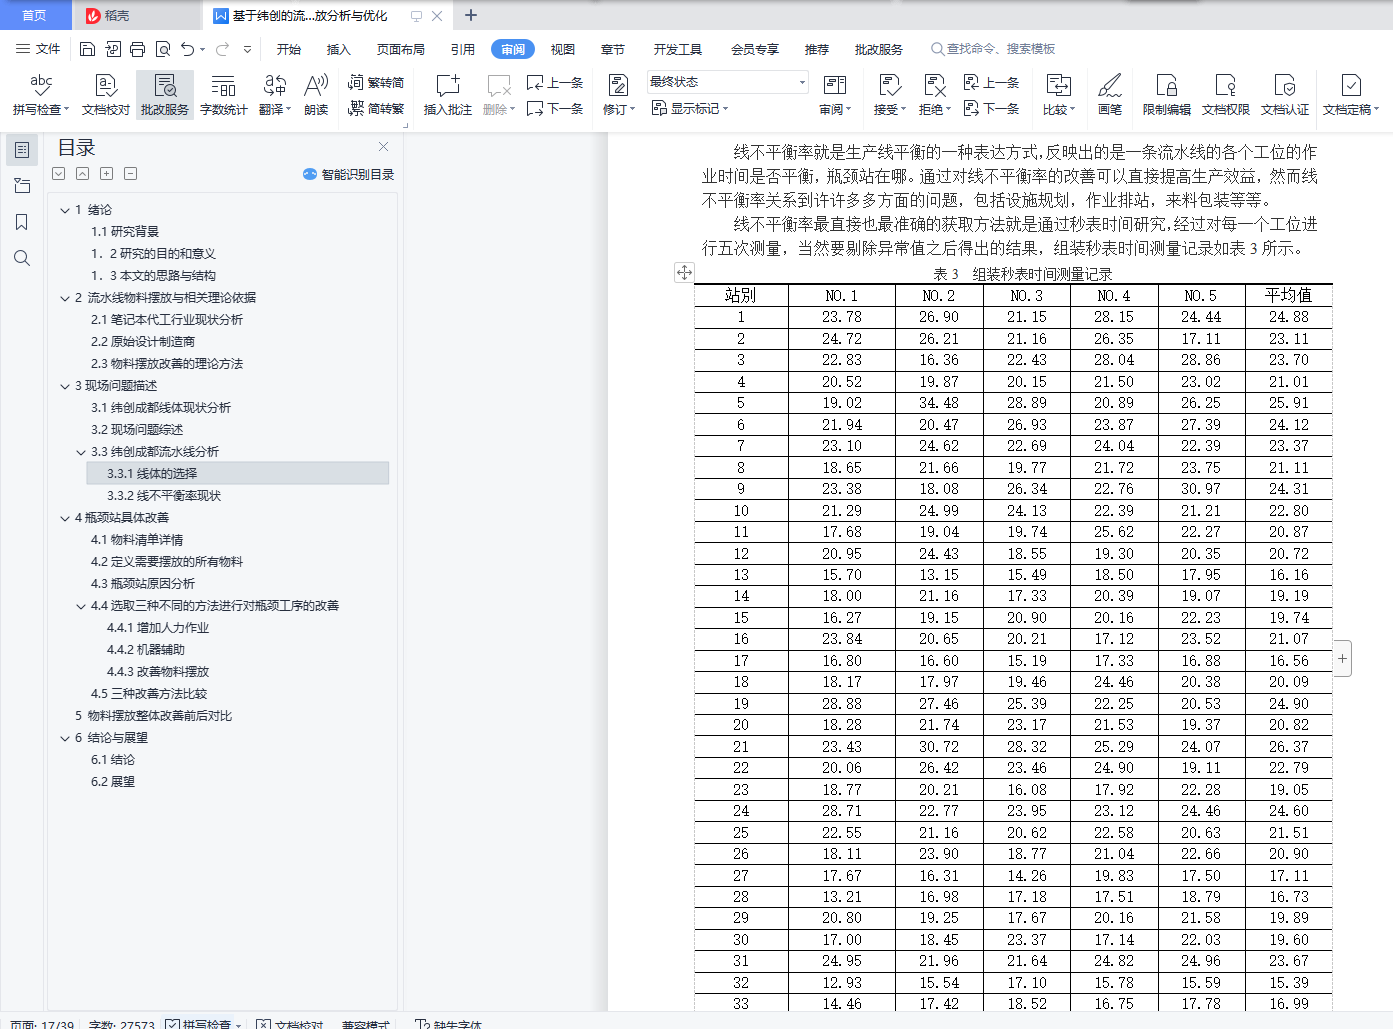Open 文档认证 document certification
This screenshot has height=1029, width=1393.
tap(1285, 95)
